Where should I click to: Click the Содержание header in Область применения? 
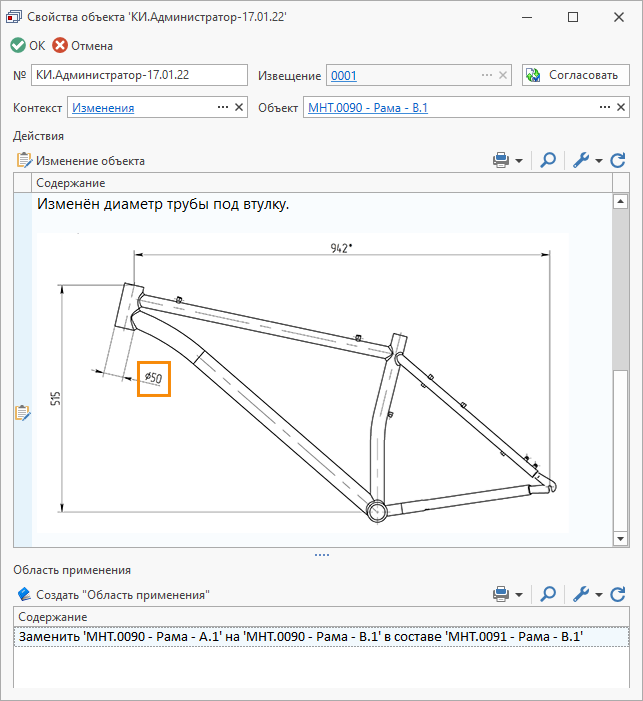322,617
